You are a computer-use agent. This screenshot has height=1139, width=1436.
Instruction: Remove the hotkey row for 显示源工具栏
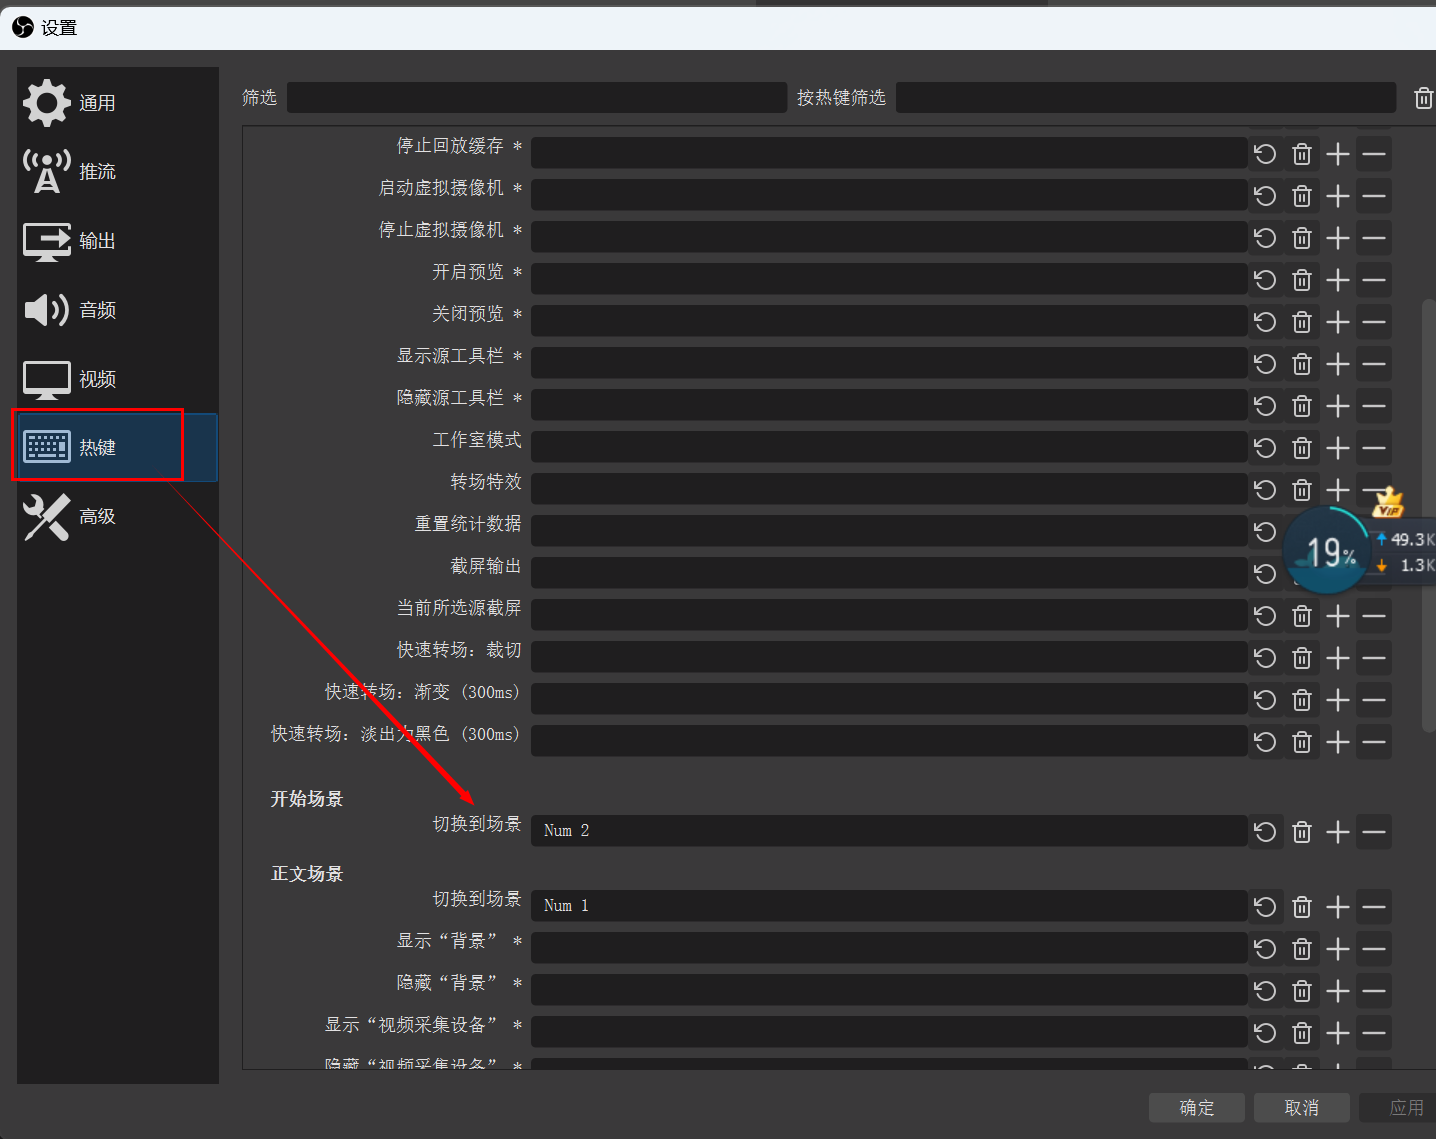[1374, 364]
